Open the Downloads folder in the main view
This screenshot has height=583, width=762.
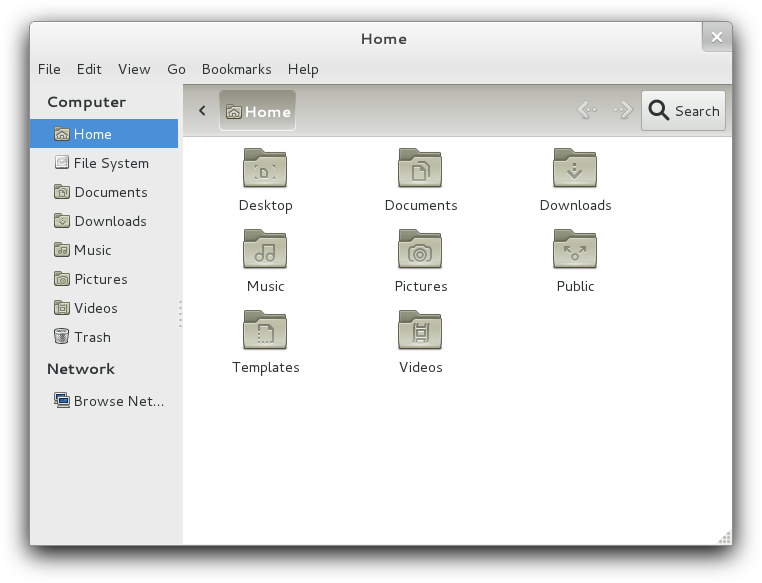coord(575,168)
